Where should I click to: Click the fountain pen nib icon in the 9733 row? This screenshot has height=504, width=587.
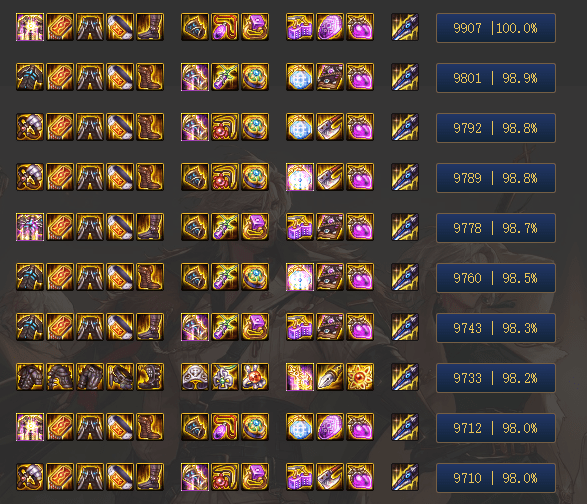330,377
